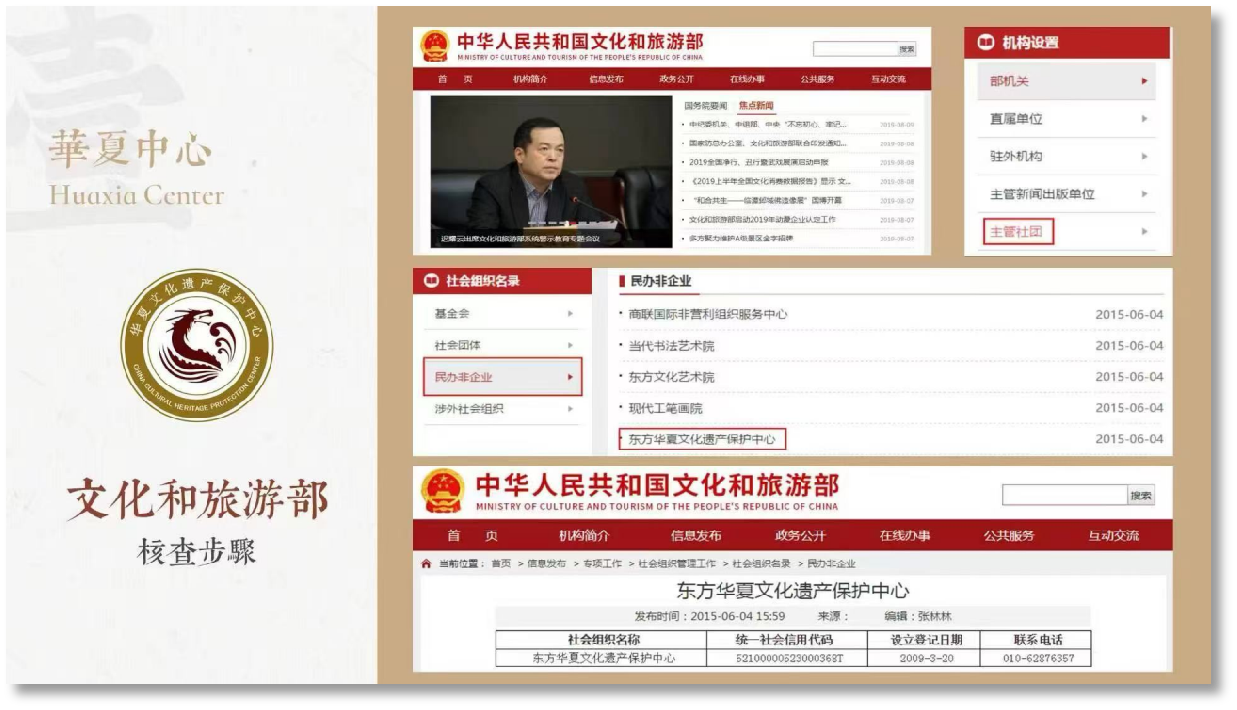Click 信息发布 in the detail page navigation bar
This screenshot has width=1237, height=710.
[x=696, y=536]
